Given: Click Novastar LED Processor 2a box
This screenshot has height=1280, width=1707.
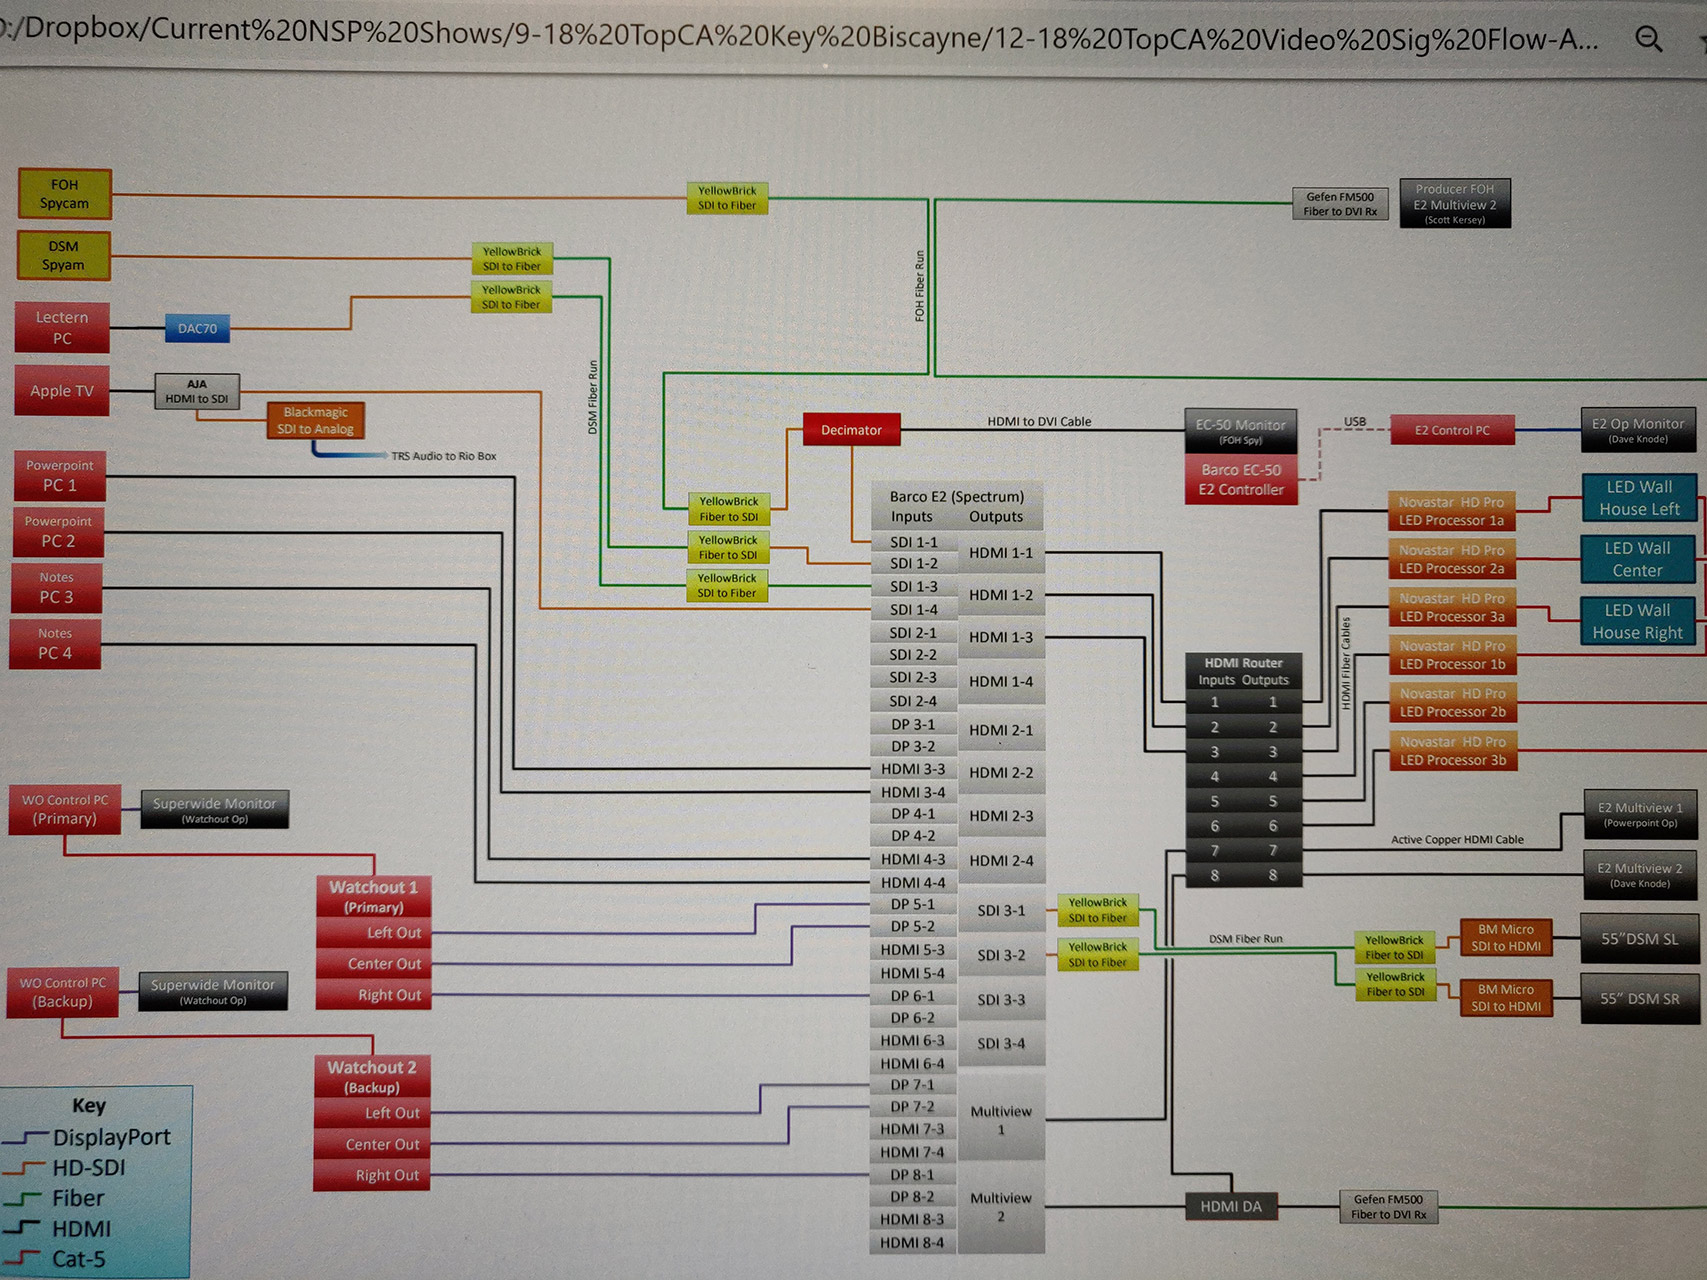Looking at the screenshot, I should point(1452,559).
